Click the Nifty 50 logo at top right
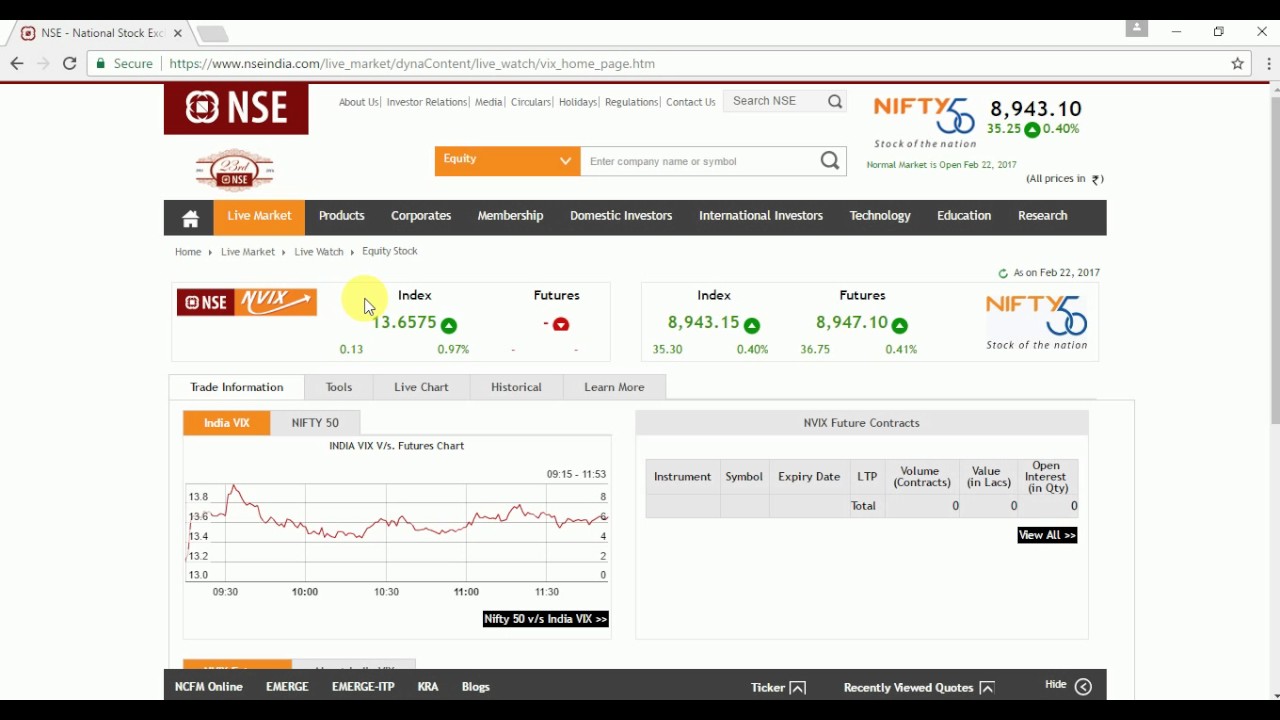The width and height of the screenshot is (1280, 720). tap(924, 122)
